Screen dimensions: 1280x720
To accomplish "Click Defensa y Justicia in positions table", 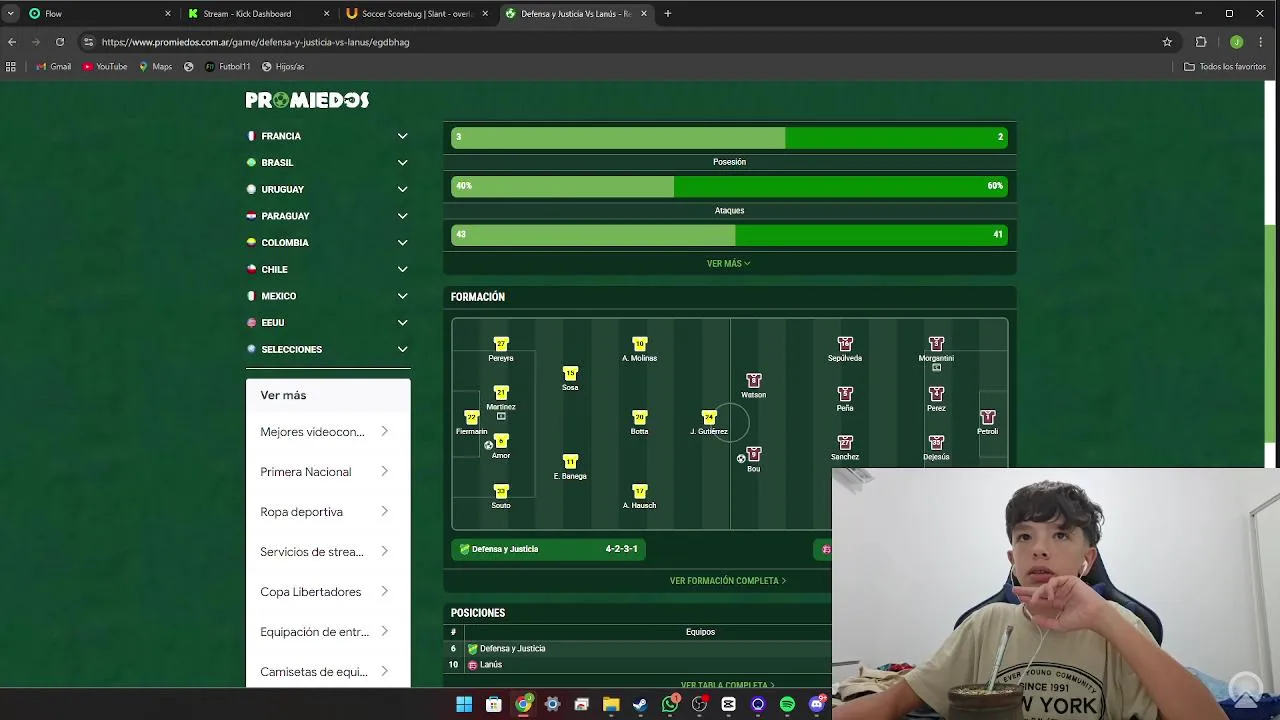I will tap(512, 649).
